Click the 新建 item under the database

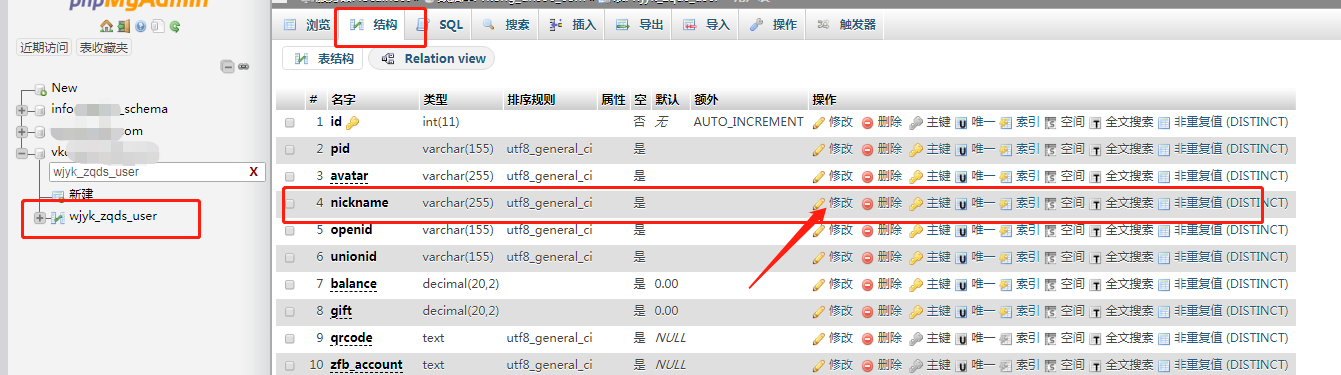(81, 194)
